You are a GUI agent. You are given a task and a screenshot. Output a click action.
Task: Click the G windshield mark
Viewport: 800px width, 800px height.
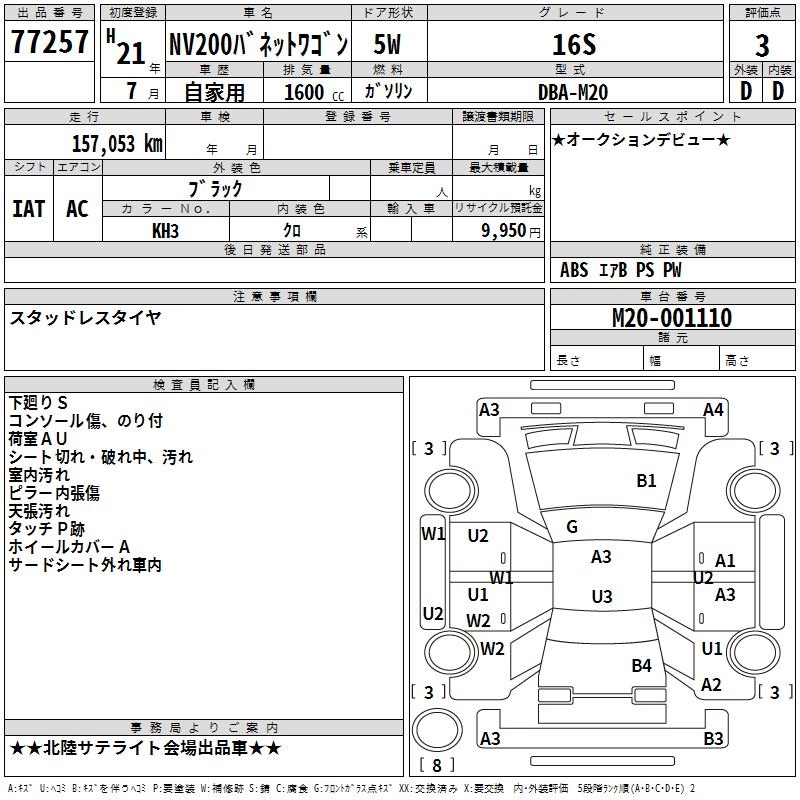[x=572, y=526]
